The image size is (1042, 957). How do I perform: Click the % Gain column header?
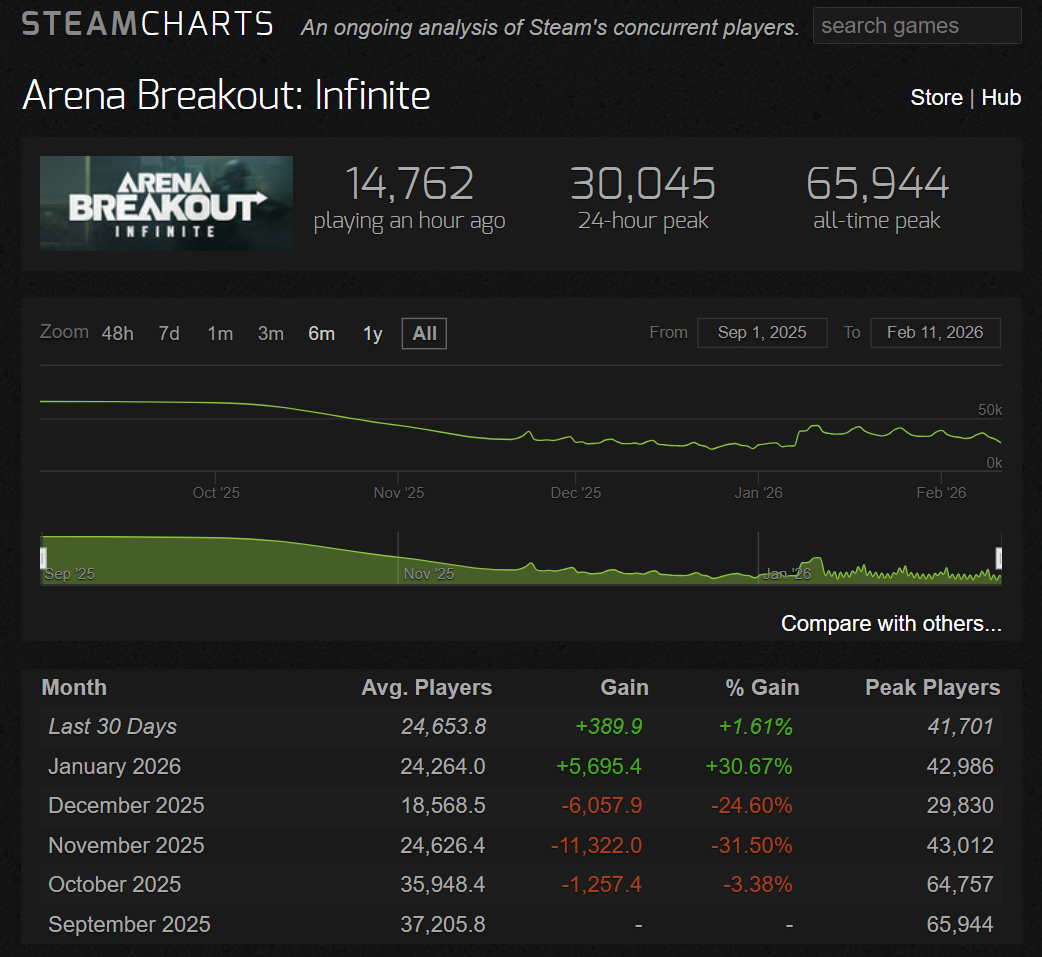click(762, 687)
